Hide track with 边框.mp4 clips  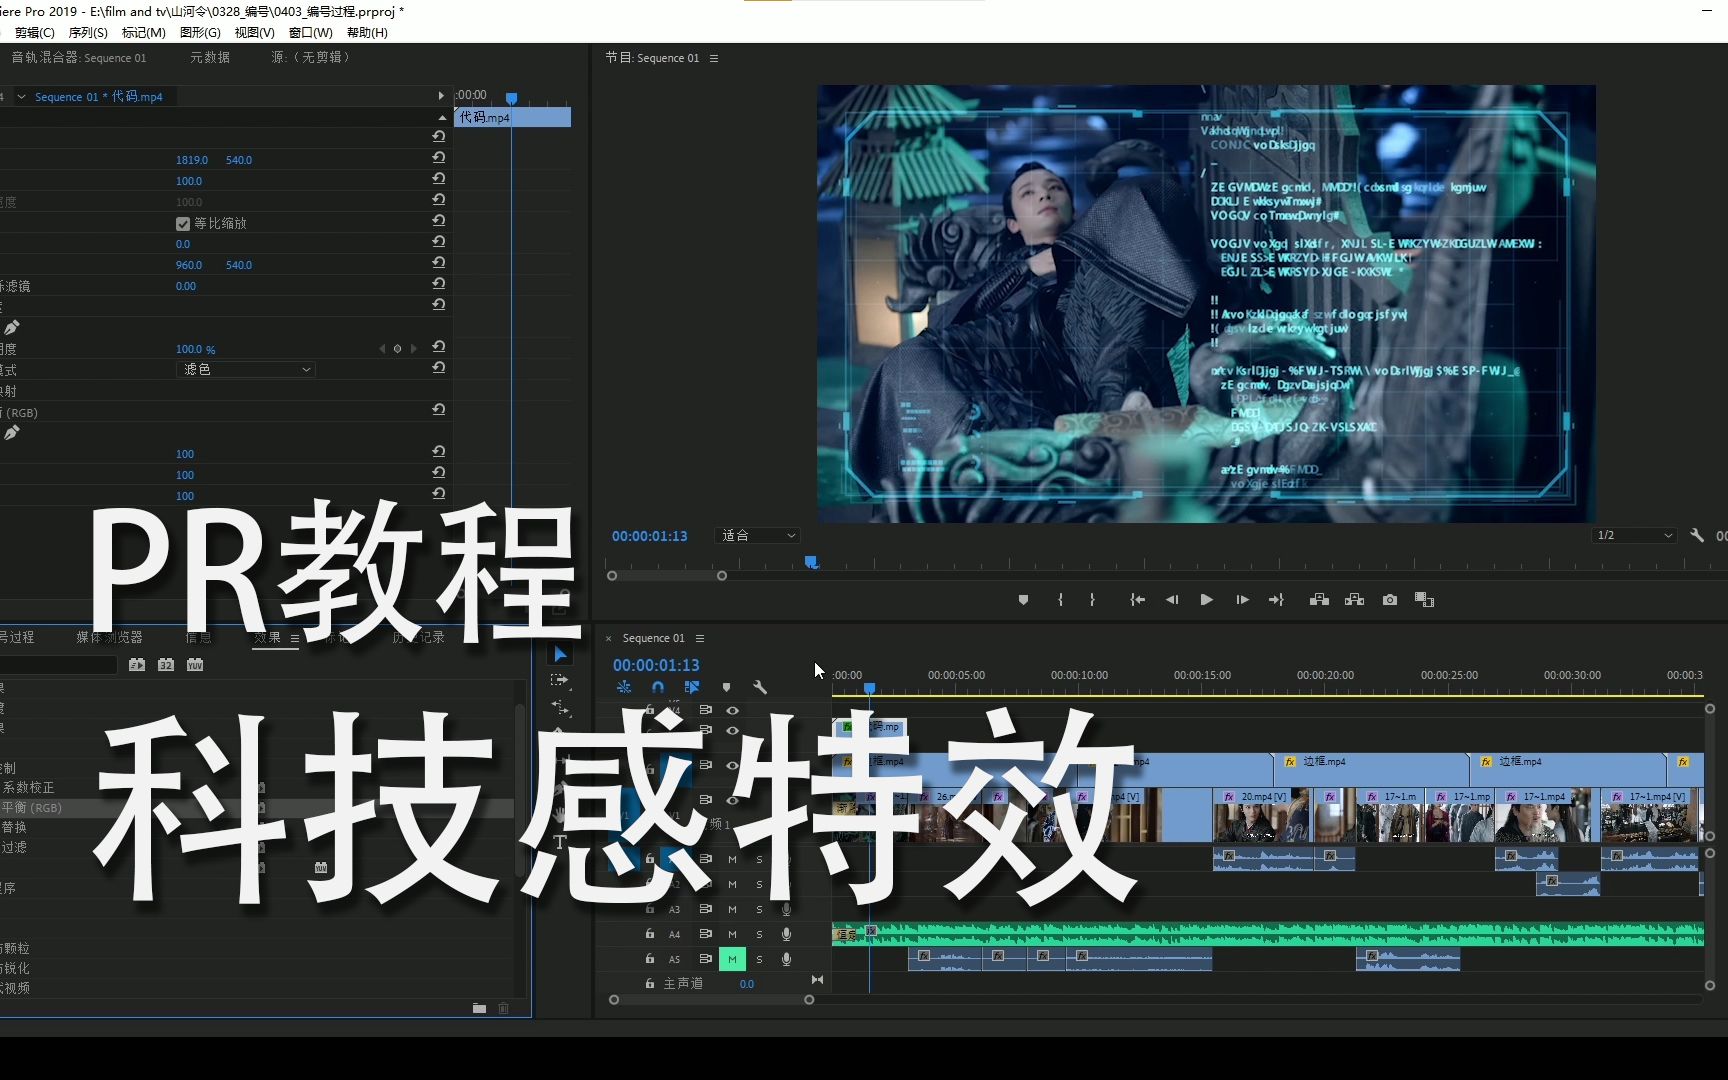point(732,765)
